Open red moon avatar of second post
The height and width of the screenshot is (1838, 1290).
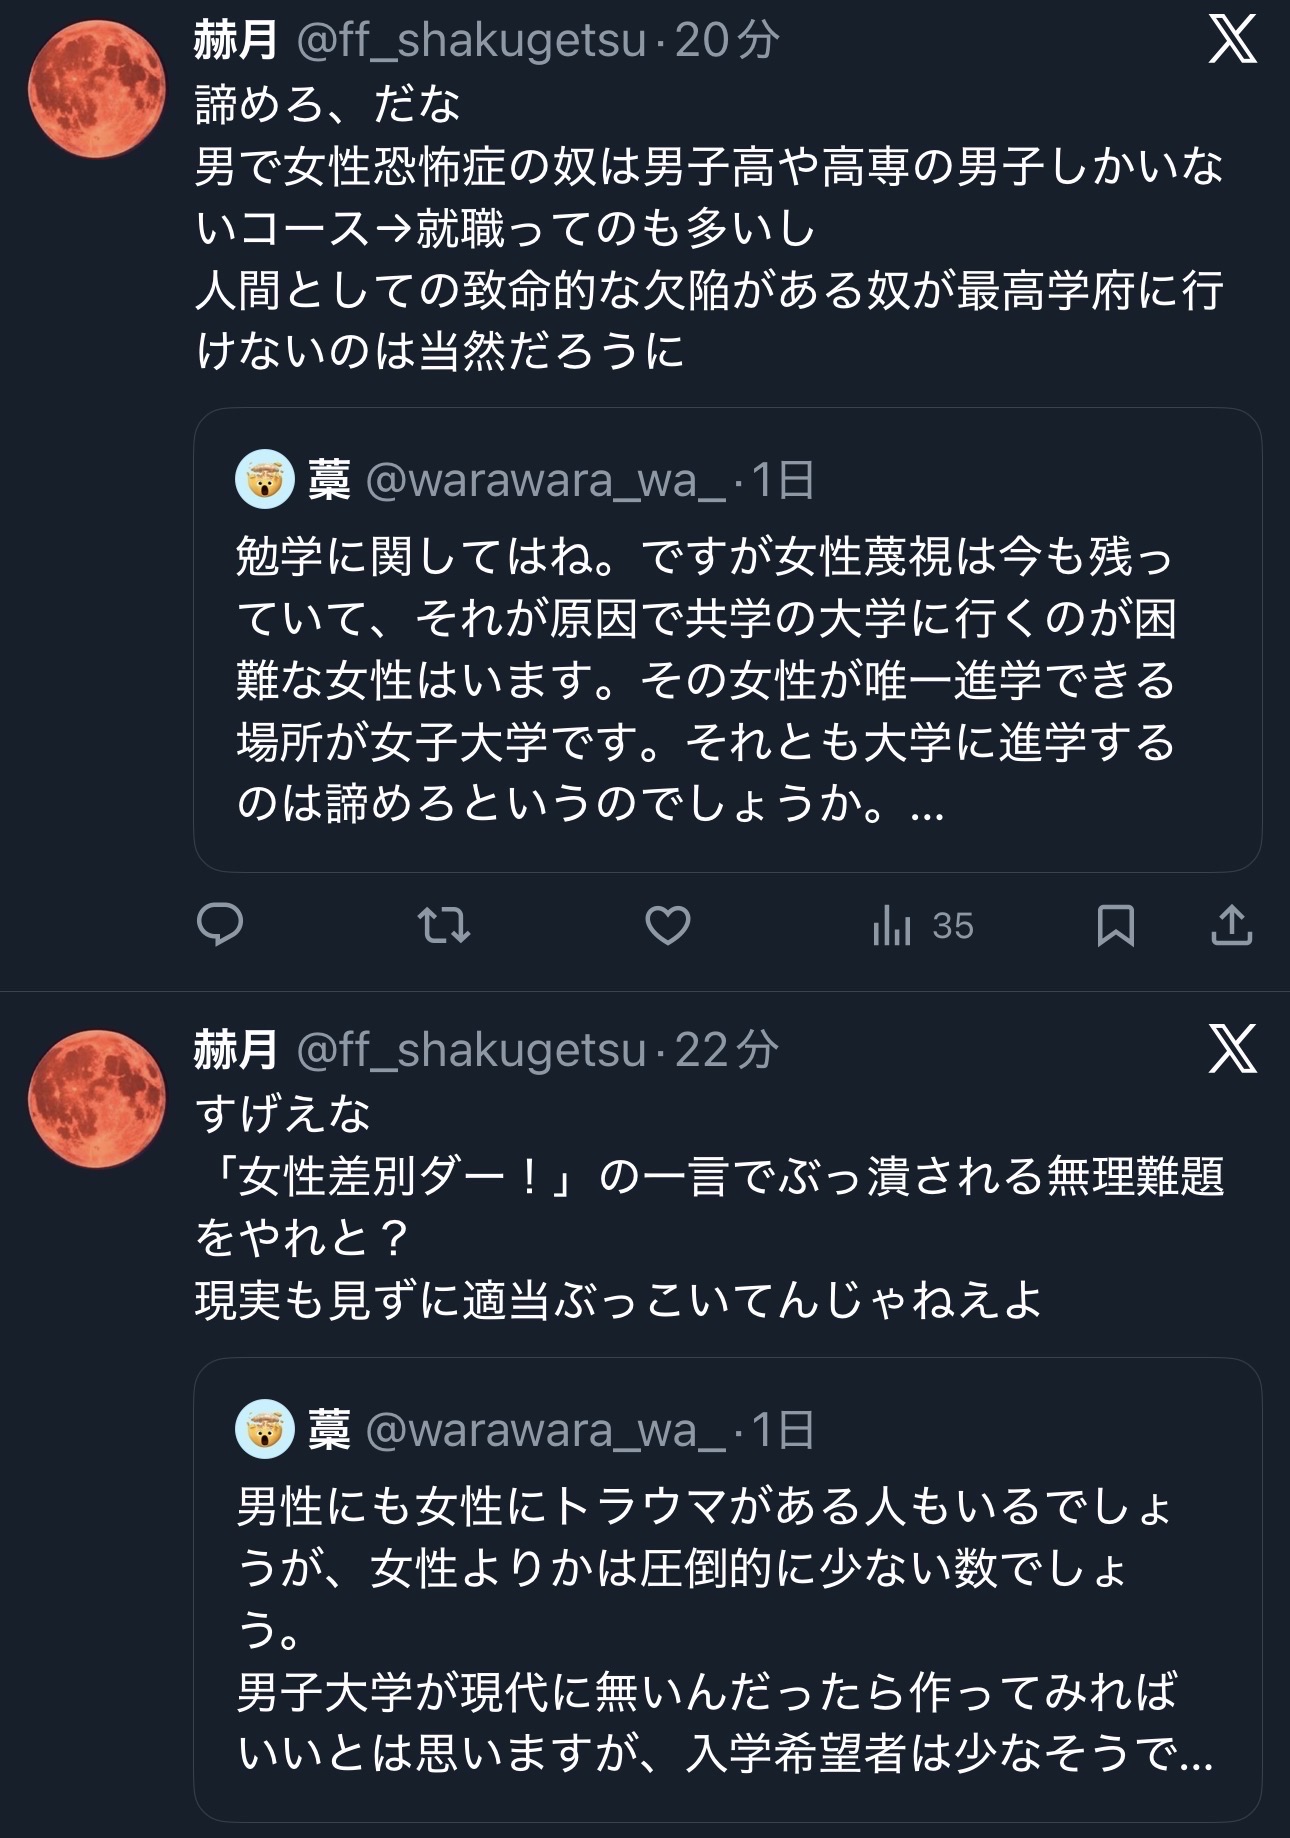[x=97, y=1098]
